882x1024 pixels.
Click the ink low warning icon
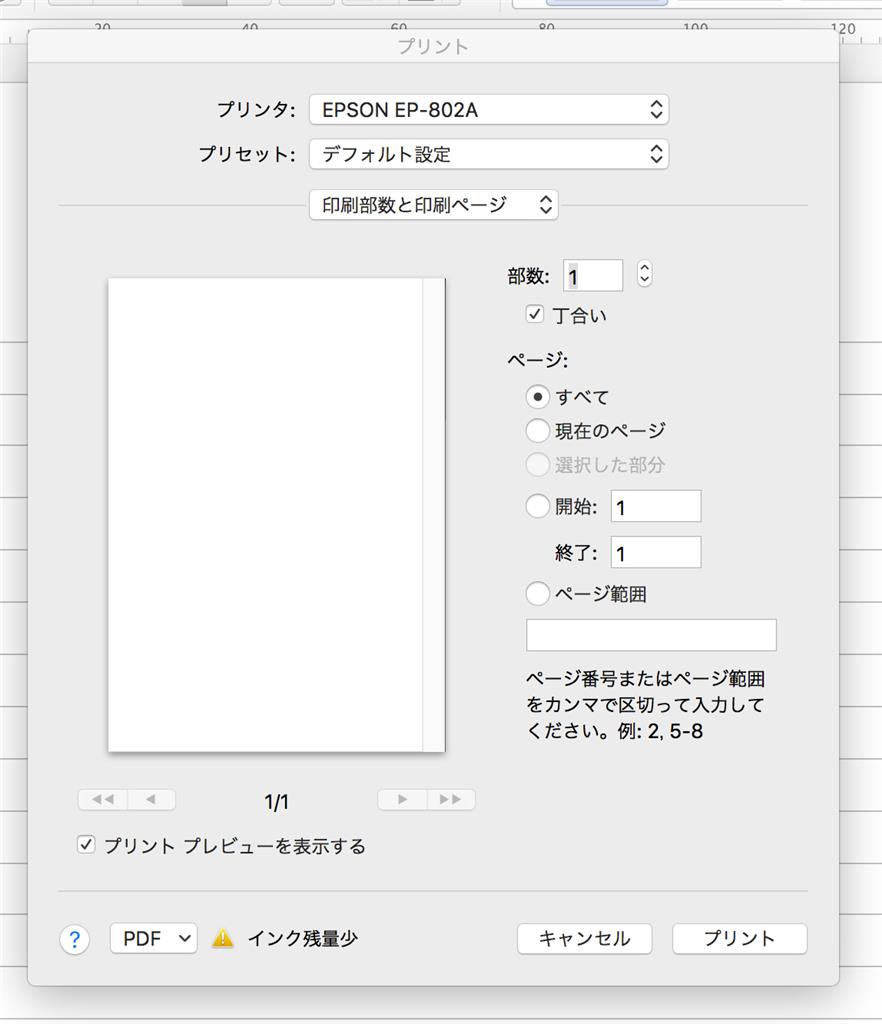[x=223, y=938]
